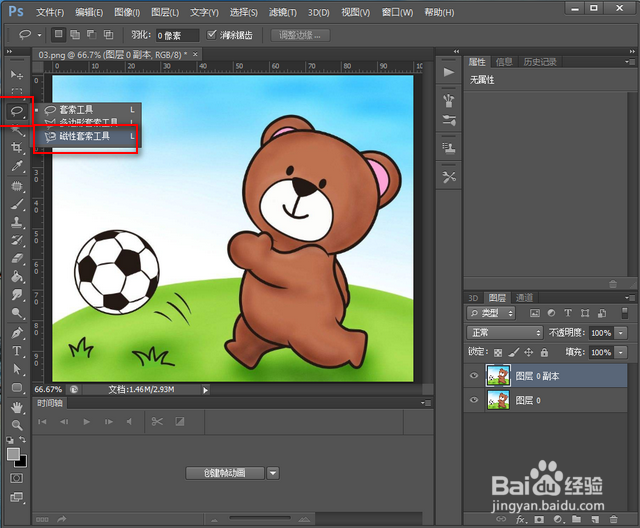Choose 磁性套索工具 from the flyout

(86, 136)
